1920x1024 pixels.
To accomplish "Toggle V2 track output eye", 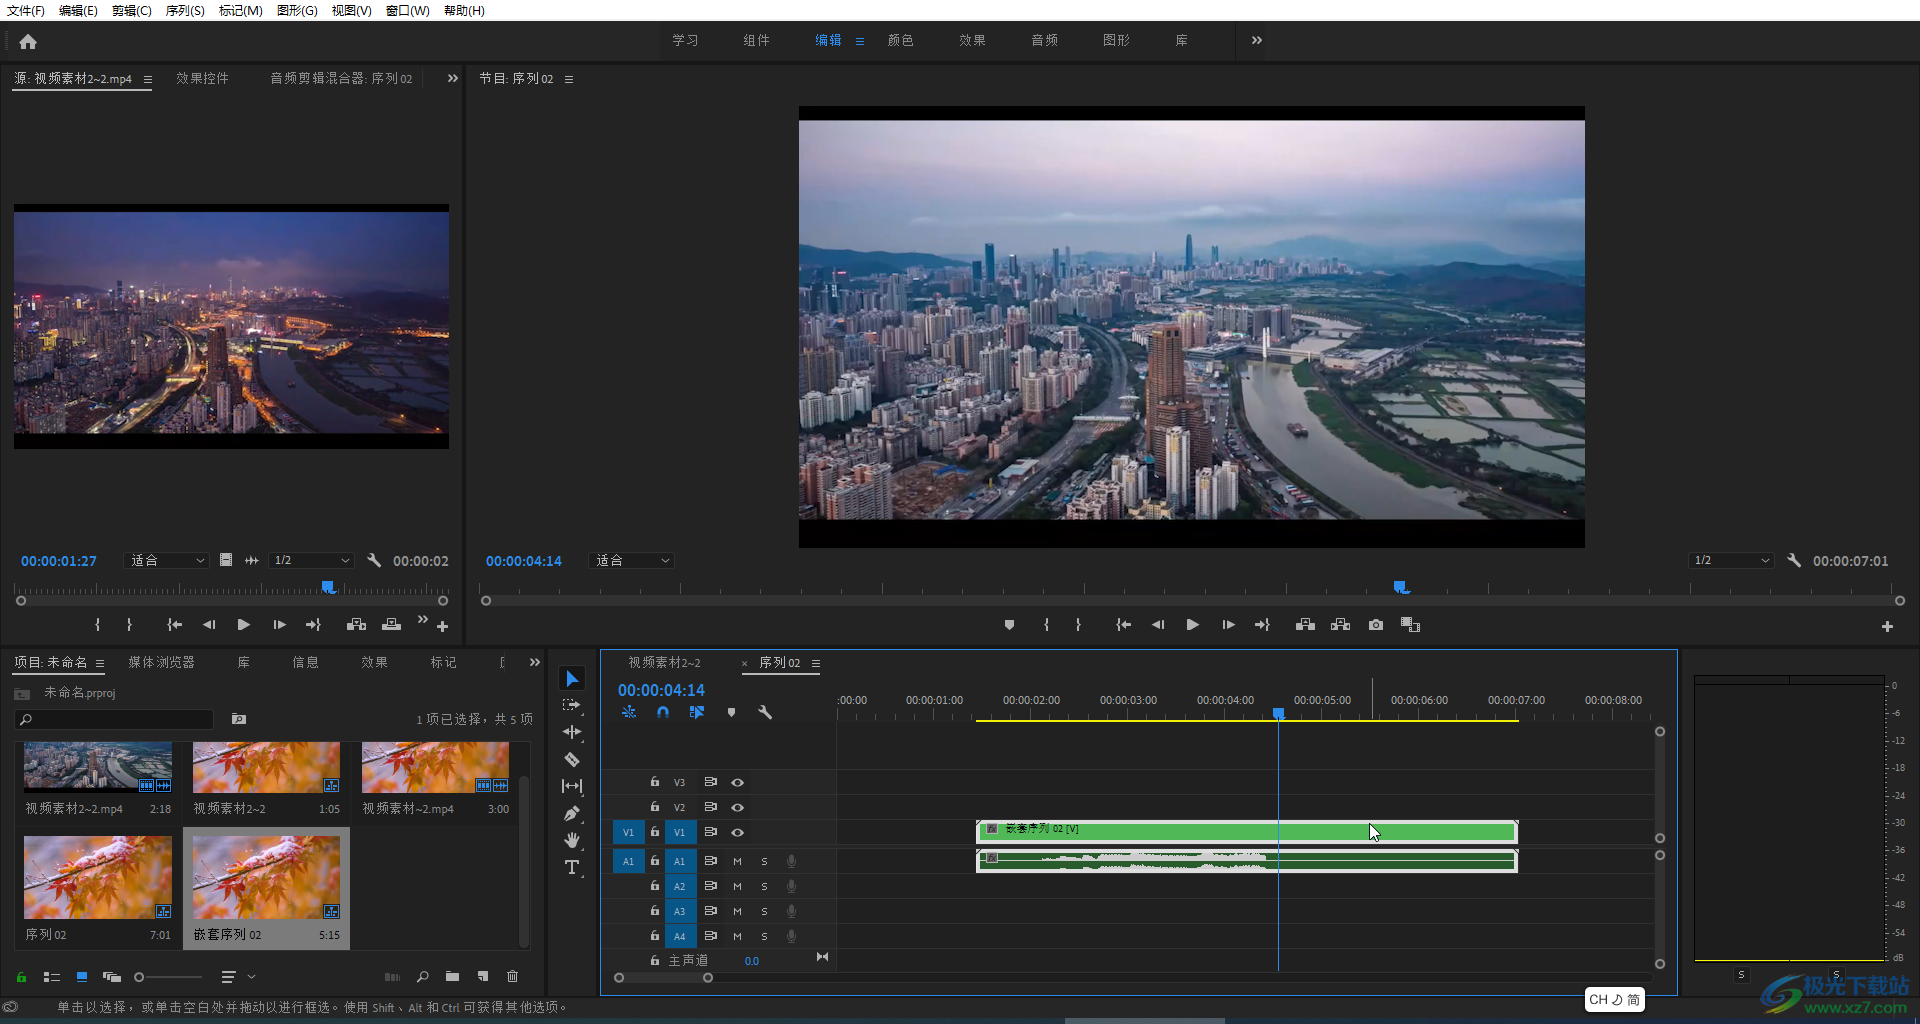I will click(737, 807).
